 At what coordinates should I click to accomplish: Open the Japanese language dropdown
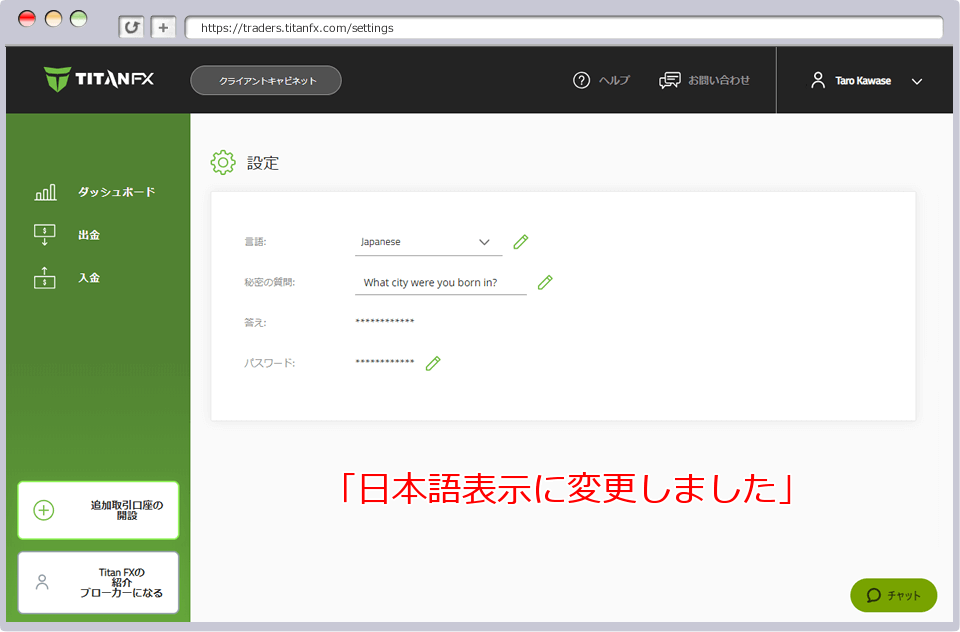coord(428,241)
